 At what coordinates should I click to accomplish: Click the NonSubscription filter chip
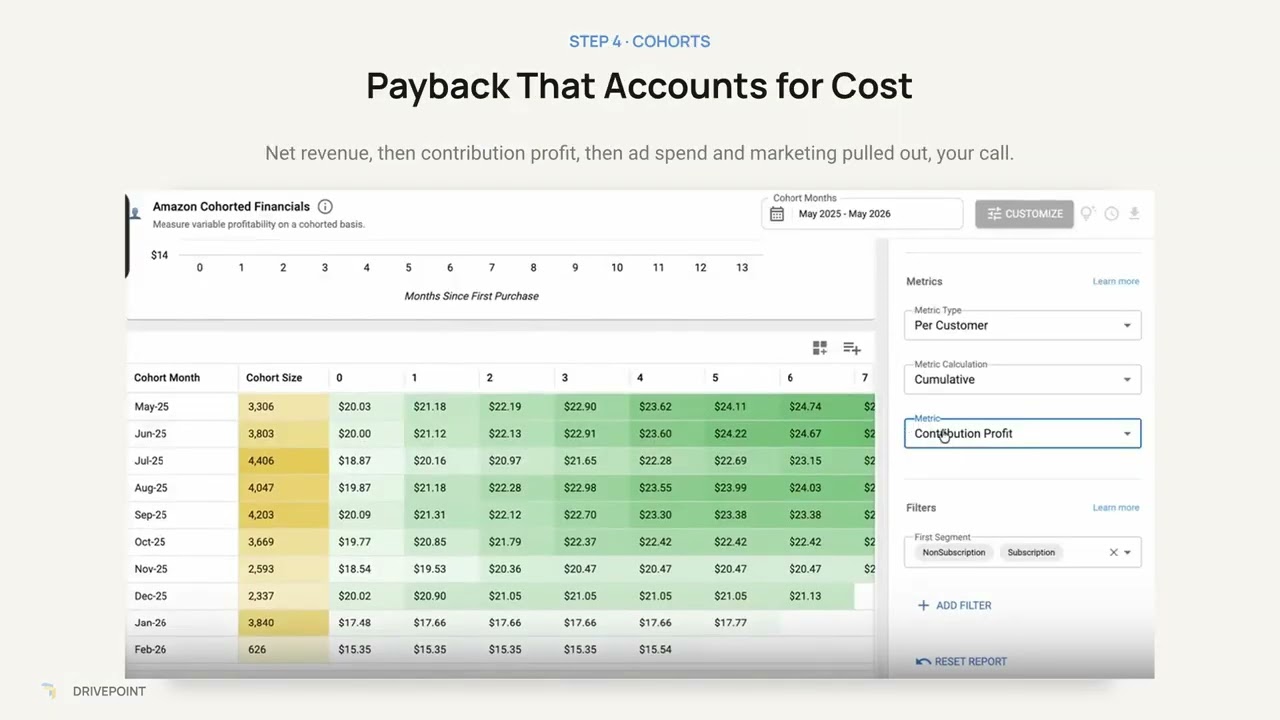tap(954, 552)
